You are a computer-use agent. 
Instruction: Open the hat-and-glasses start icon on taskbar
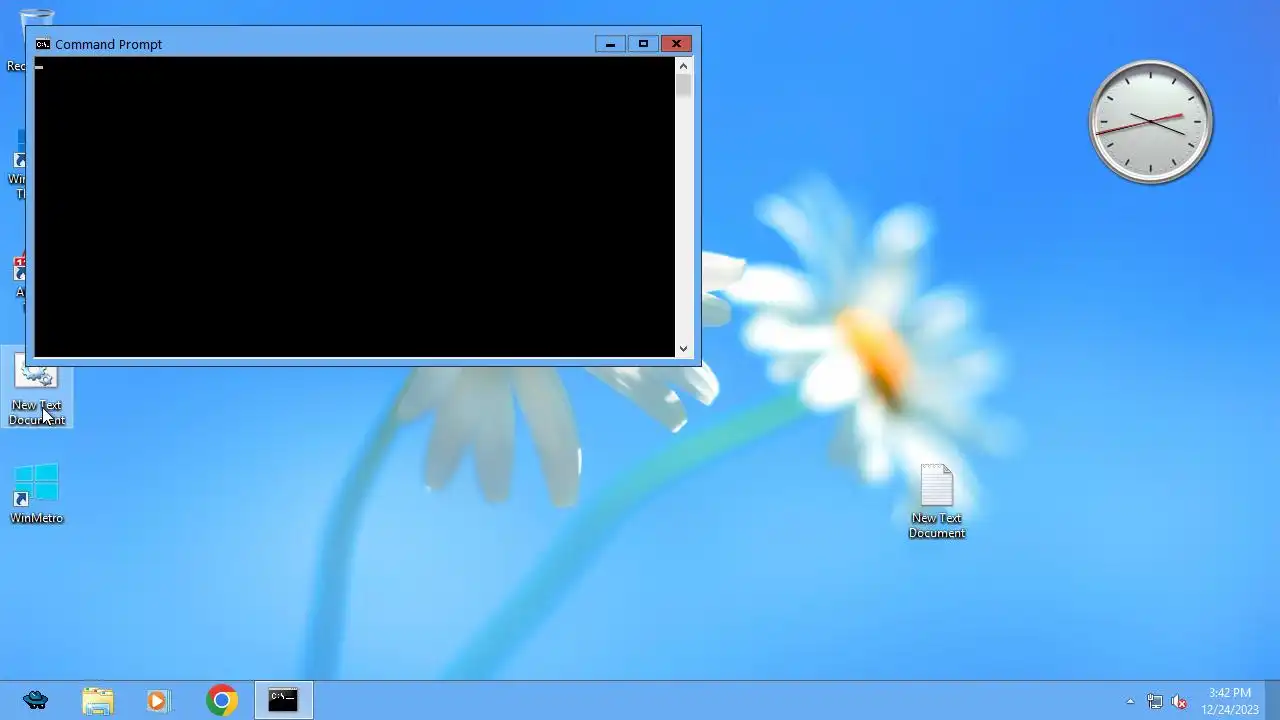coord(35,701)
